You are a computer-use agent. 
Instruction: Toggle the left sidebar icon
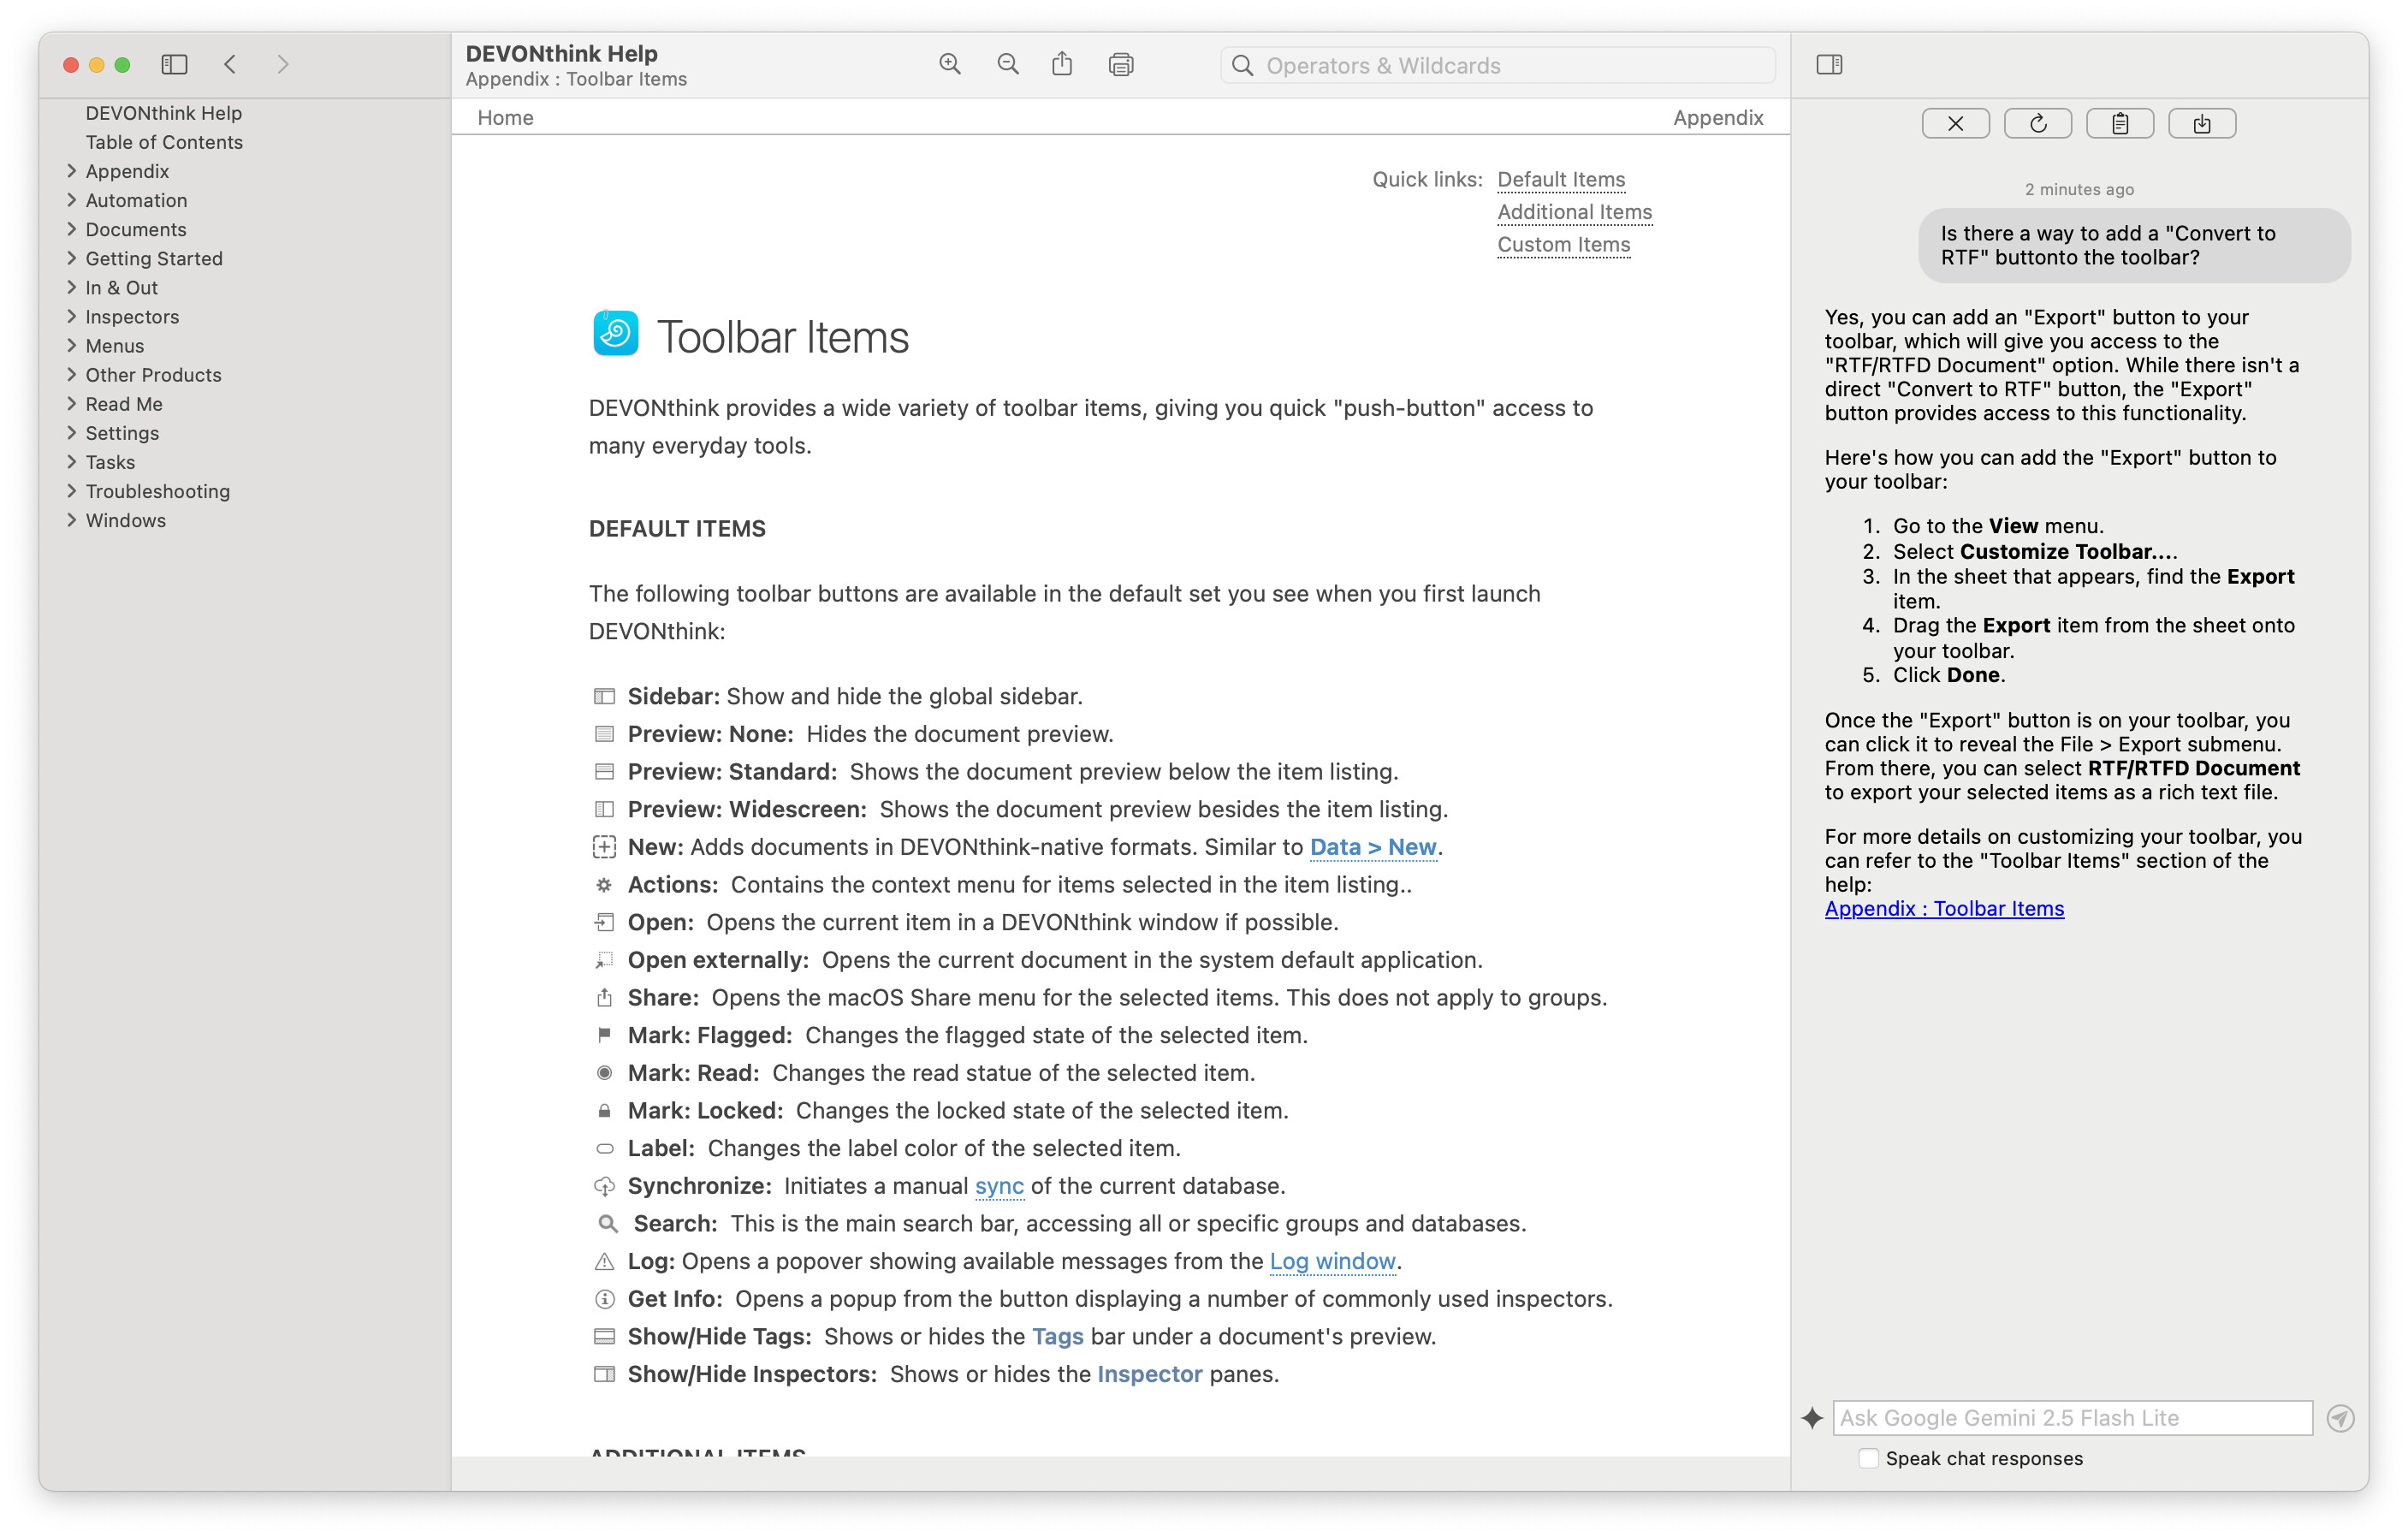[174, 65]
